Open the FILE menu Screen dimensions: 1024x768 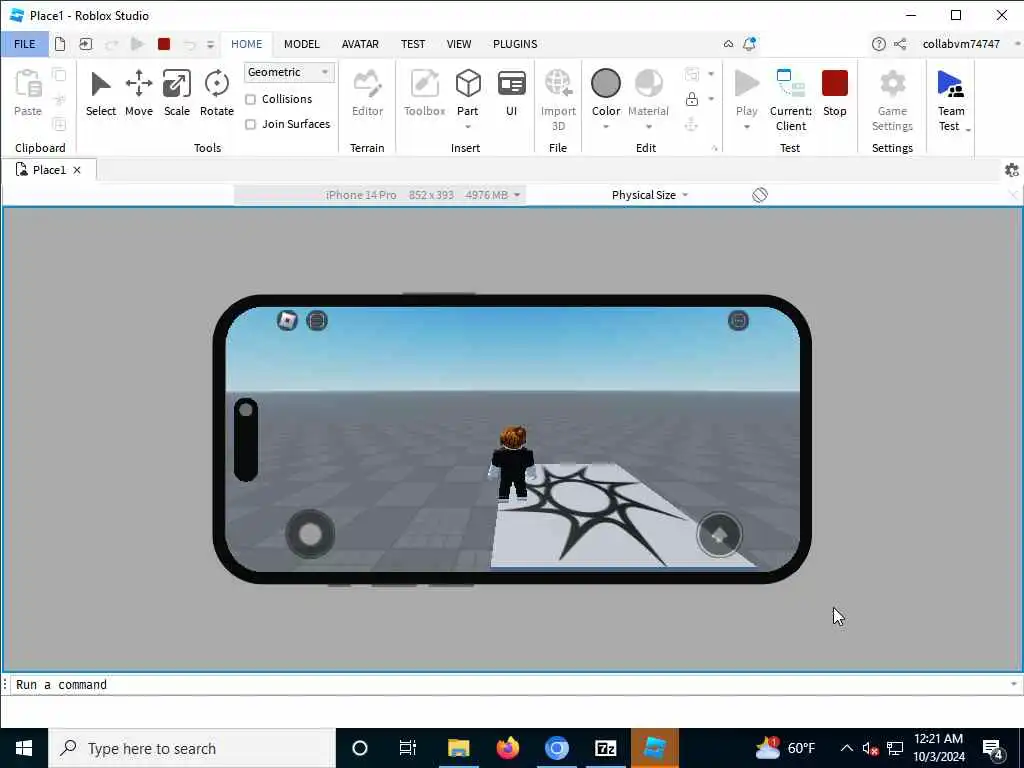coord(25,44)
